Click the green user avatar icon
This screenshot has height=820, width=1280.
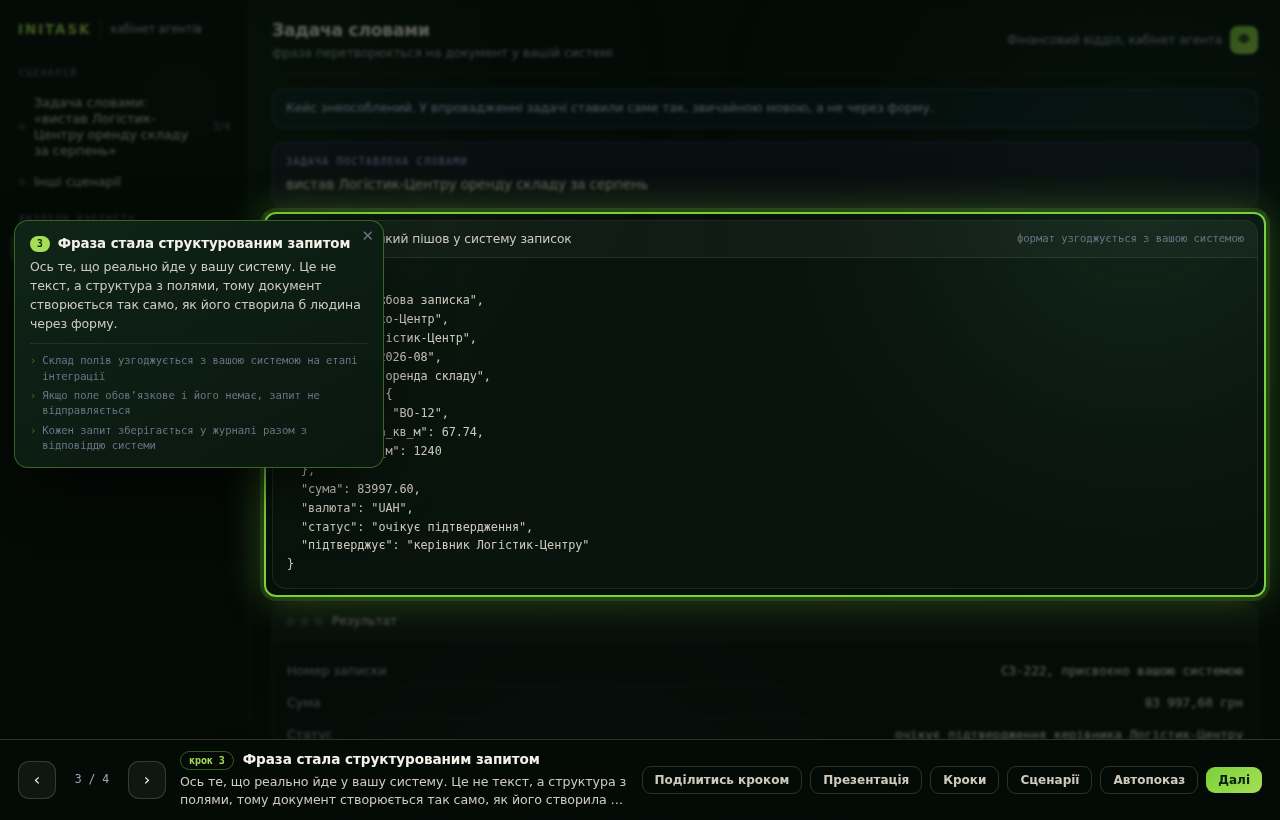tap(1244, 40)
